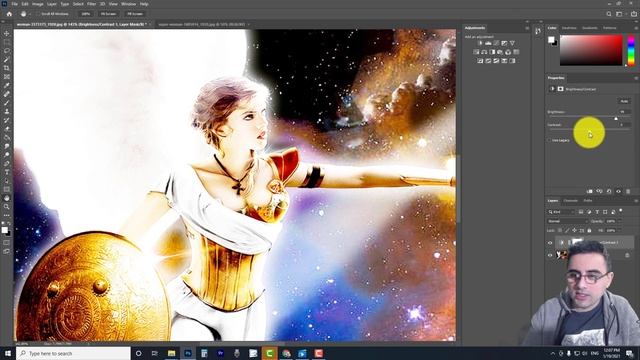Toggle lock all
This screenshot has width=640, height=360.
[589, 231]
